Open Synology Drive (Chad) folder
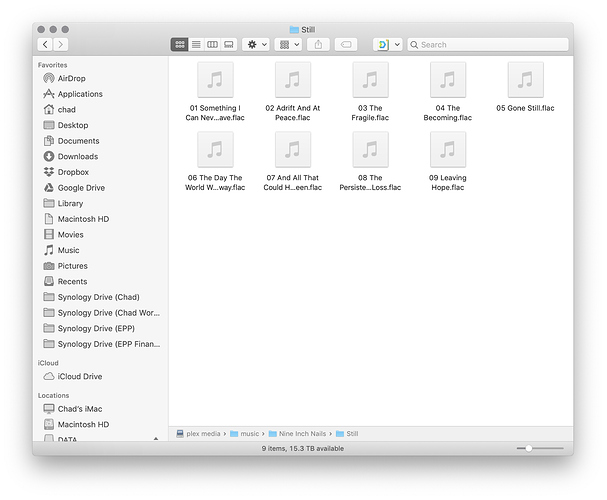The height and width of the screenshot is (500, 607). [x=101, y=297]
